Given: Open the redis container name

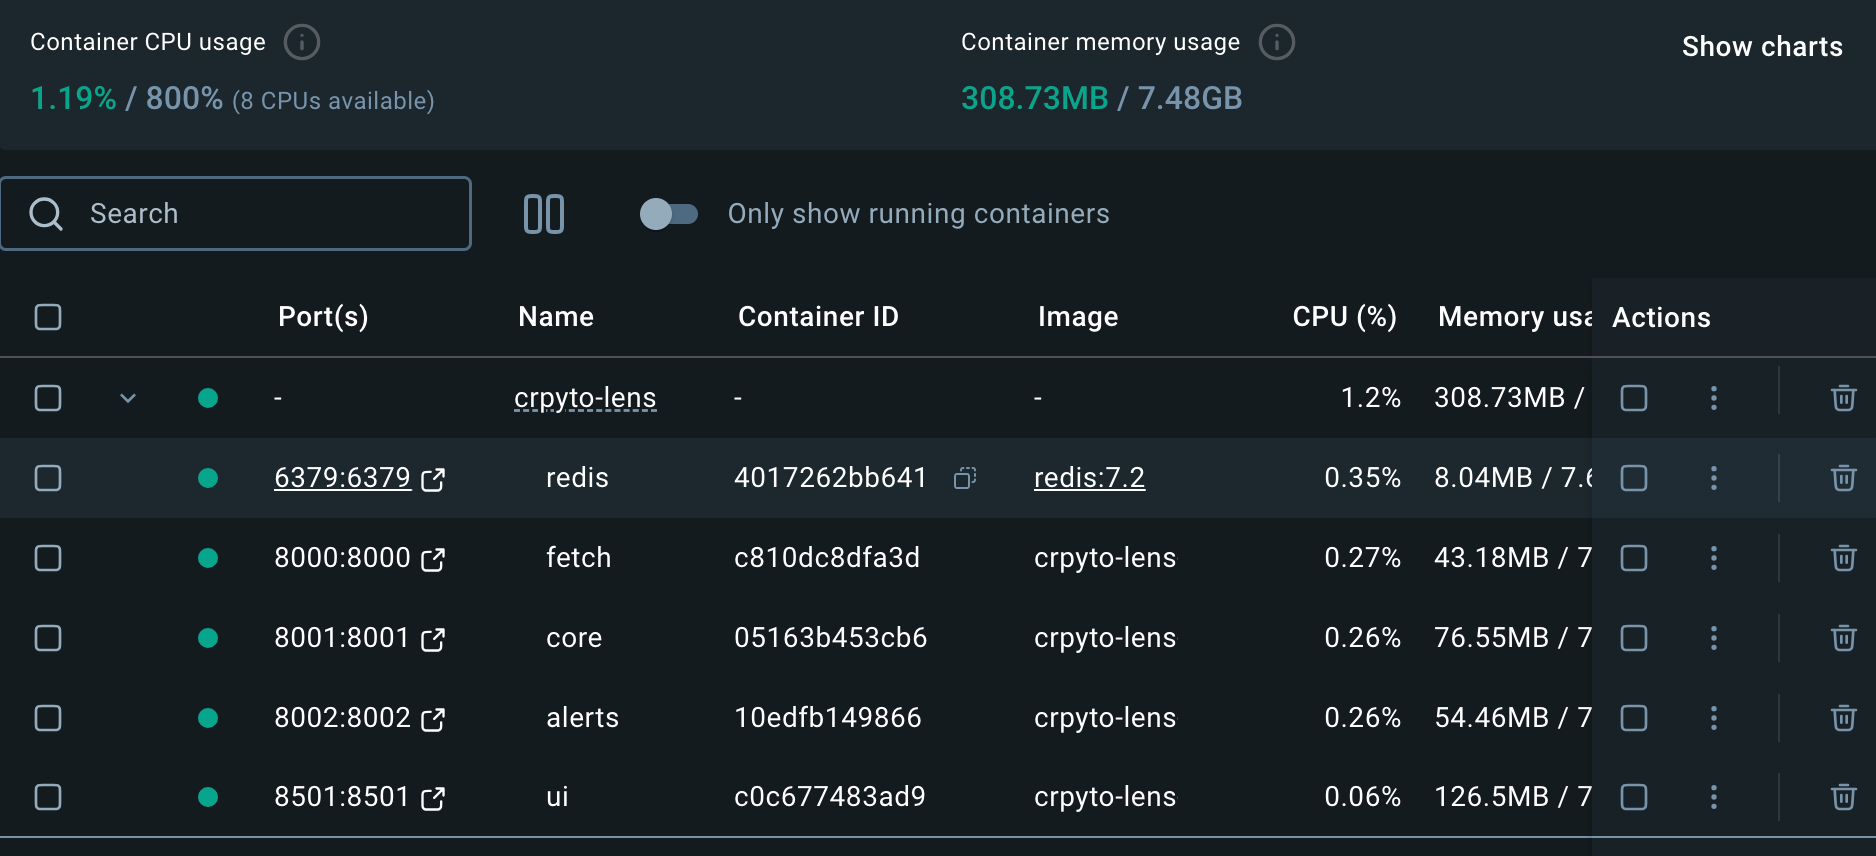Looking at the screenshot, I should [x=577, y=478].
